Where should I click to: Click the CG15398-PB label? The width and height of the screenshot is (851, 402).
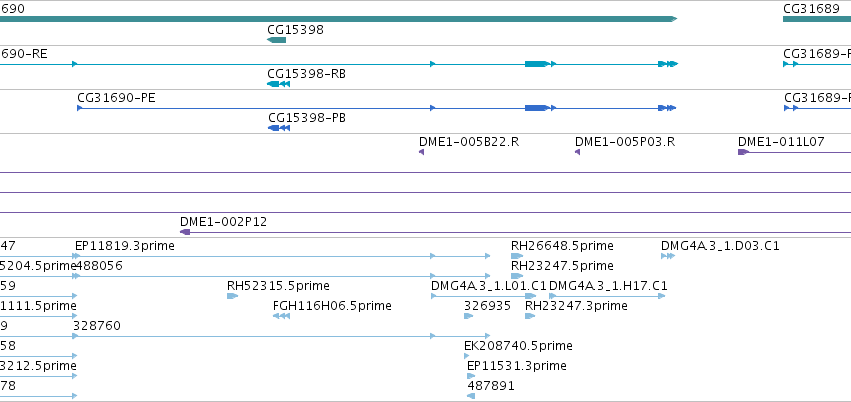tap(307, 118)
